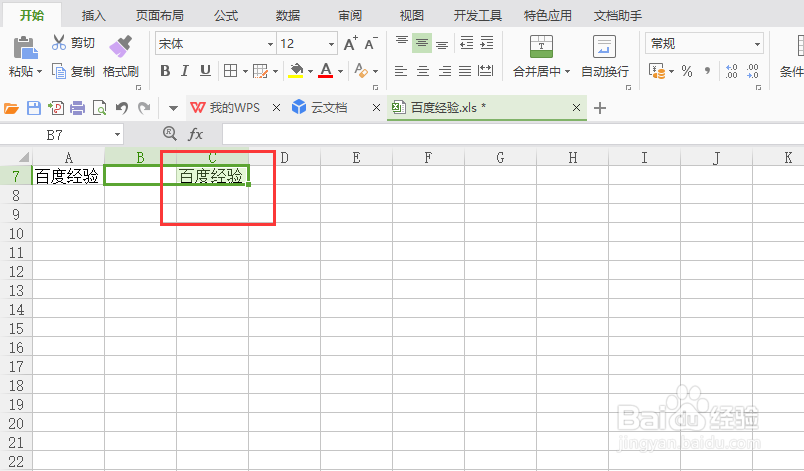Open the font name dropdown

(270, 44)
